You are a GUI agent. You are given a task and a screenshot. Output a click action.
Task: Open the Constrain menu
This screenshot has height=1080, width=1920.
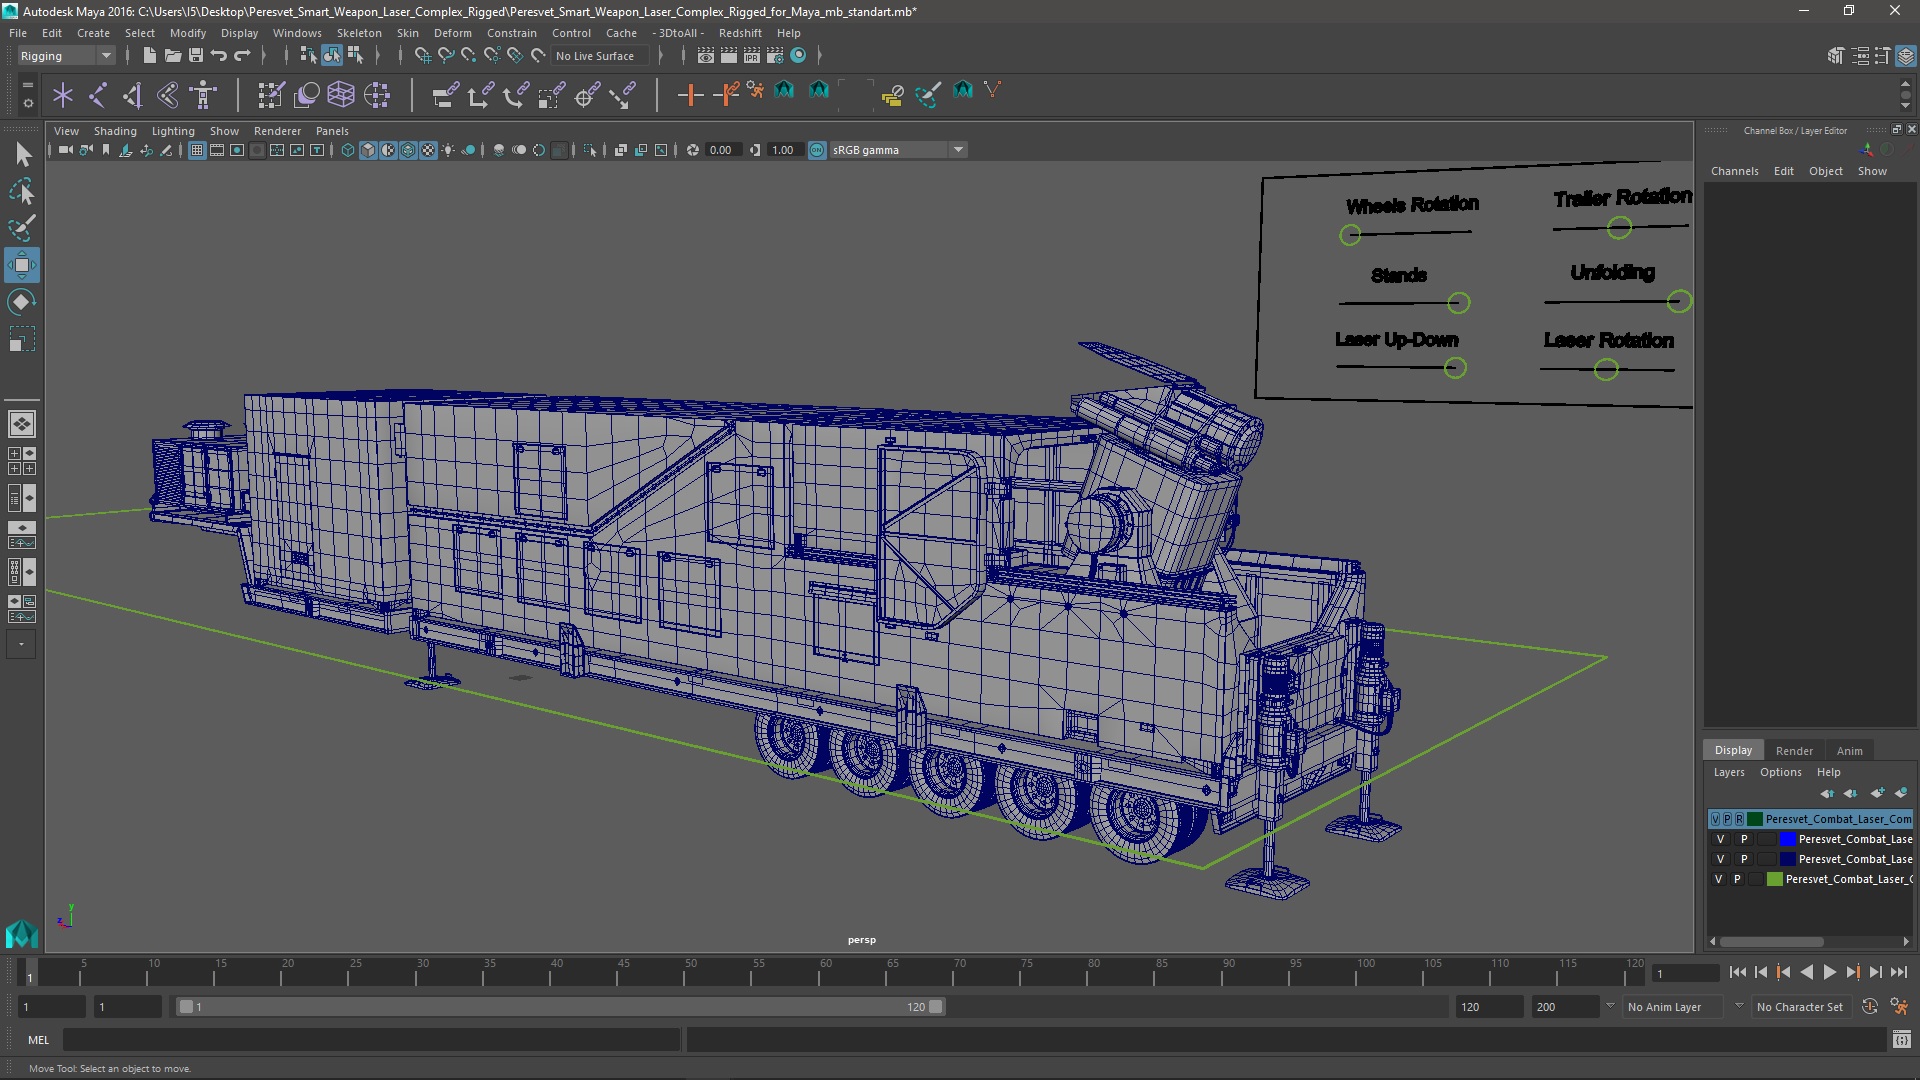tap(511, 33)
